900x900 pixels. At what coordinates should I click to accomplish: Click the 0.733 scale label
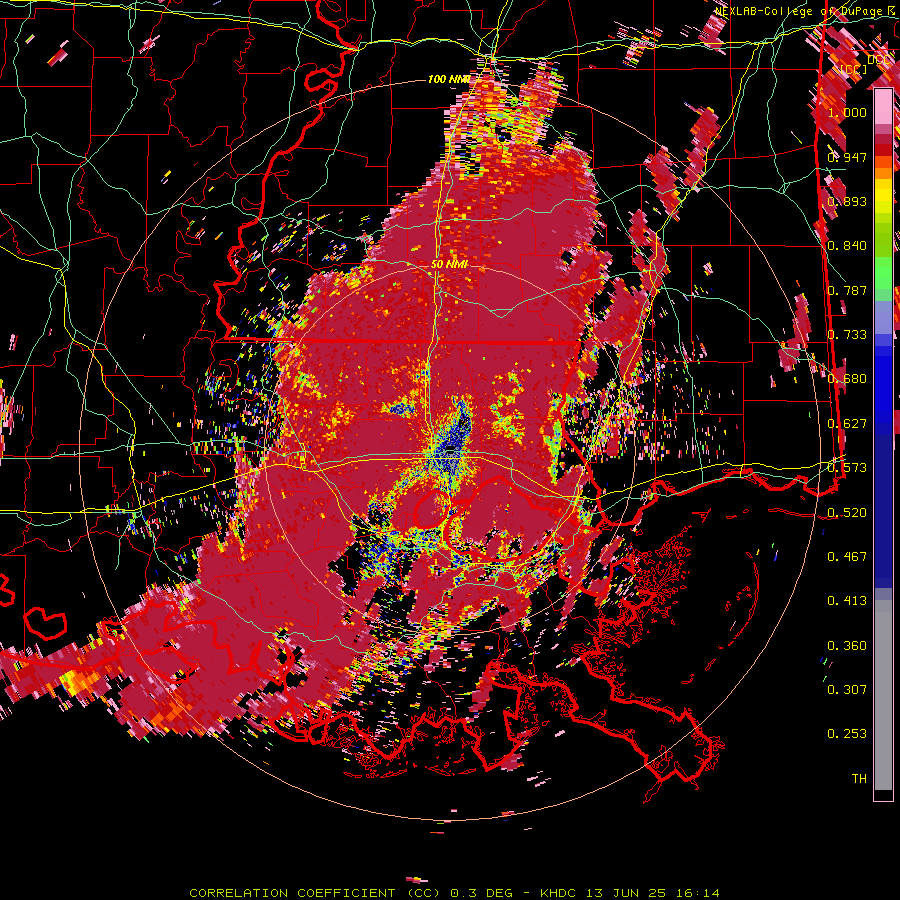click(847, 335)
